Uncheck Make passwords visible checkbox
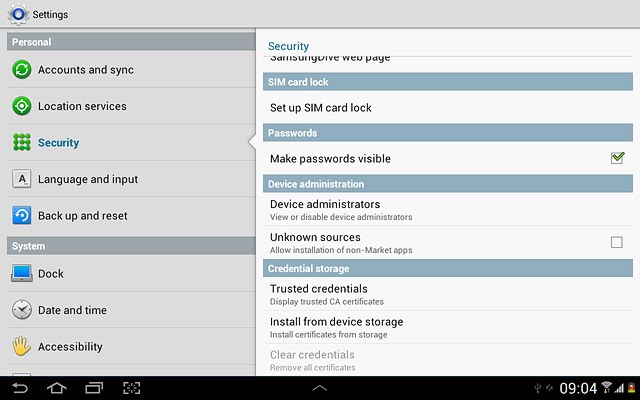The height and width of the screenshot is (400, 640). coord(617,158)
